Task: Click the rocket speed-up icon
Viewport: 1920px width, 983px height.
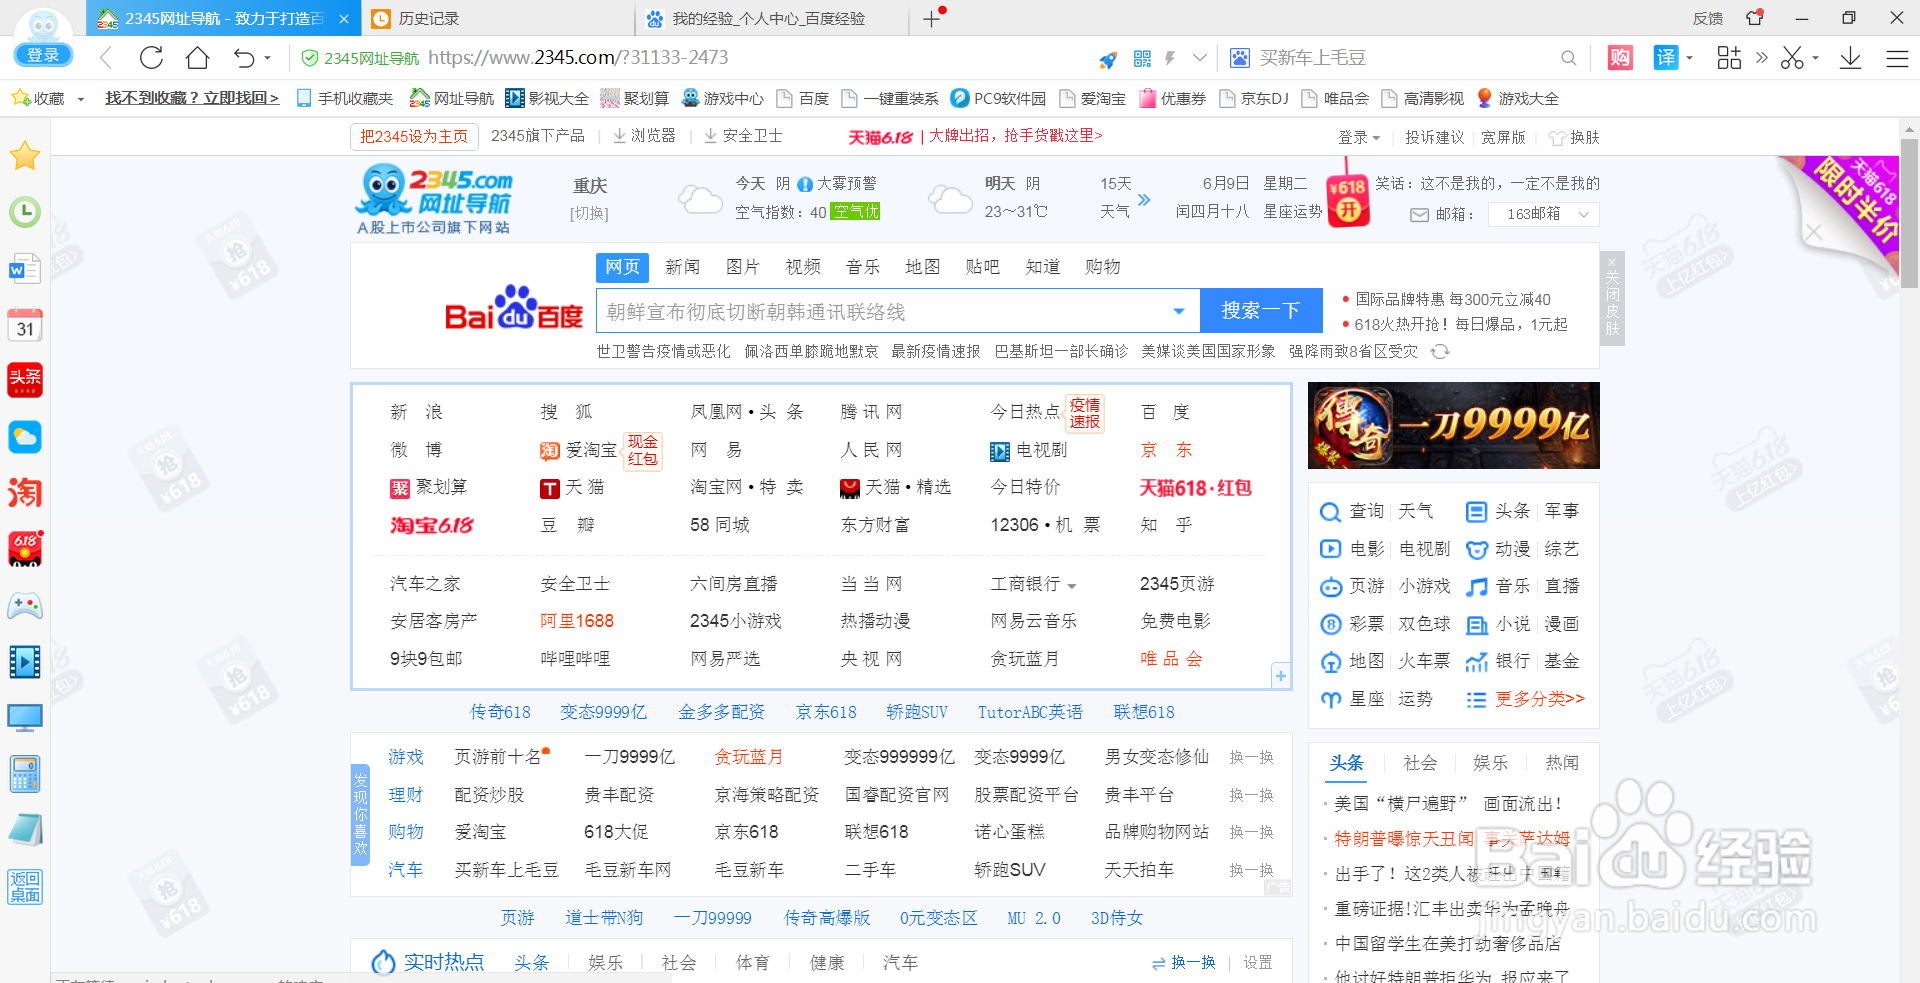Action: [x=1108, y=60]
